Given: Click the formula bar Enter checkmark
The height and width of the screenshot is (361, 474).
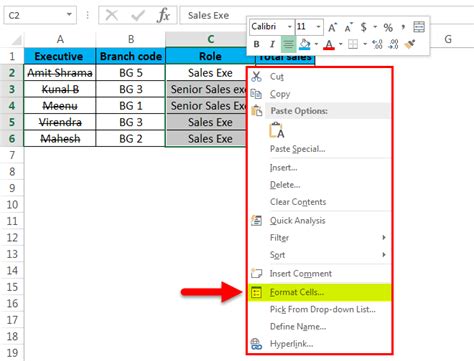Looking at the screenshot, I should click(x=138, y=15).
